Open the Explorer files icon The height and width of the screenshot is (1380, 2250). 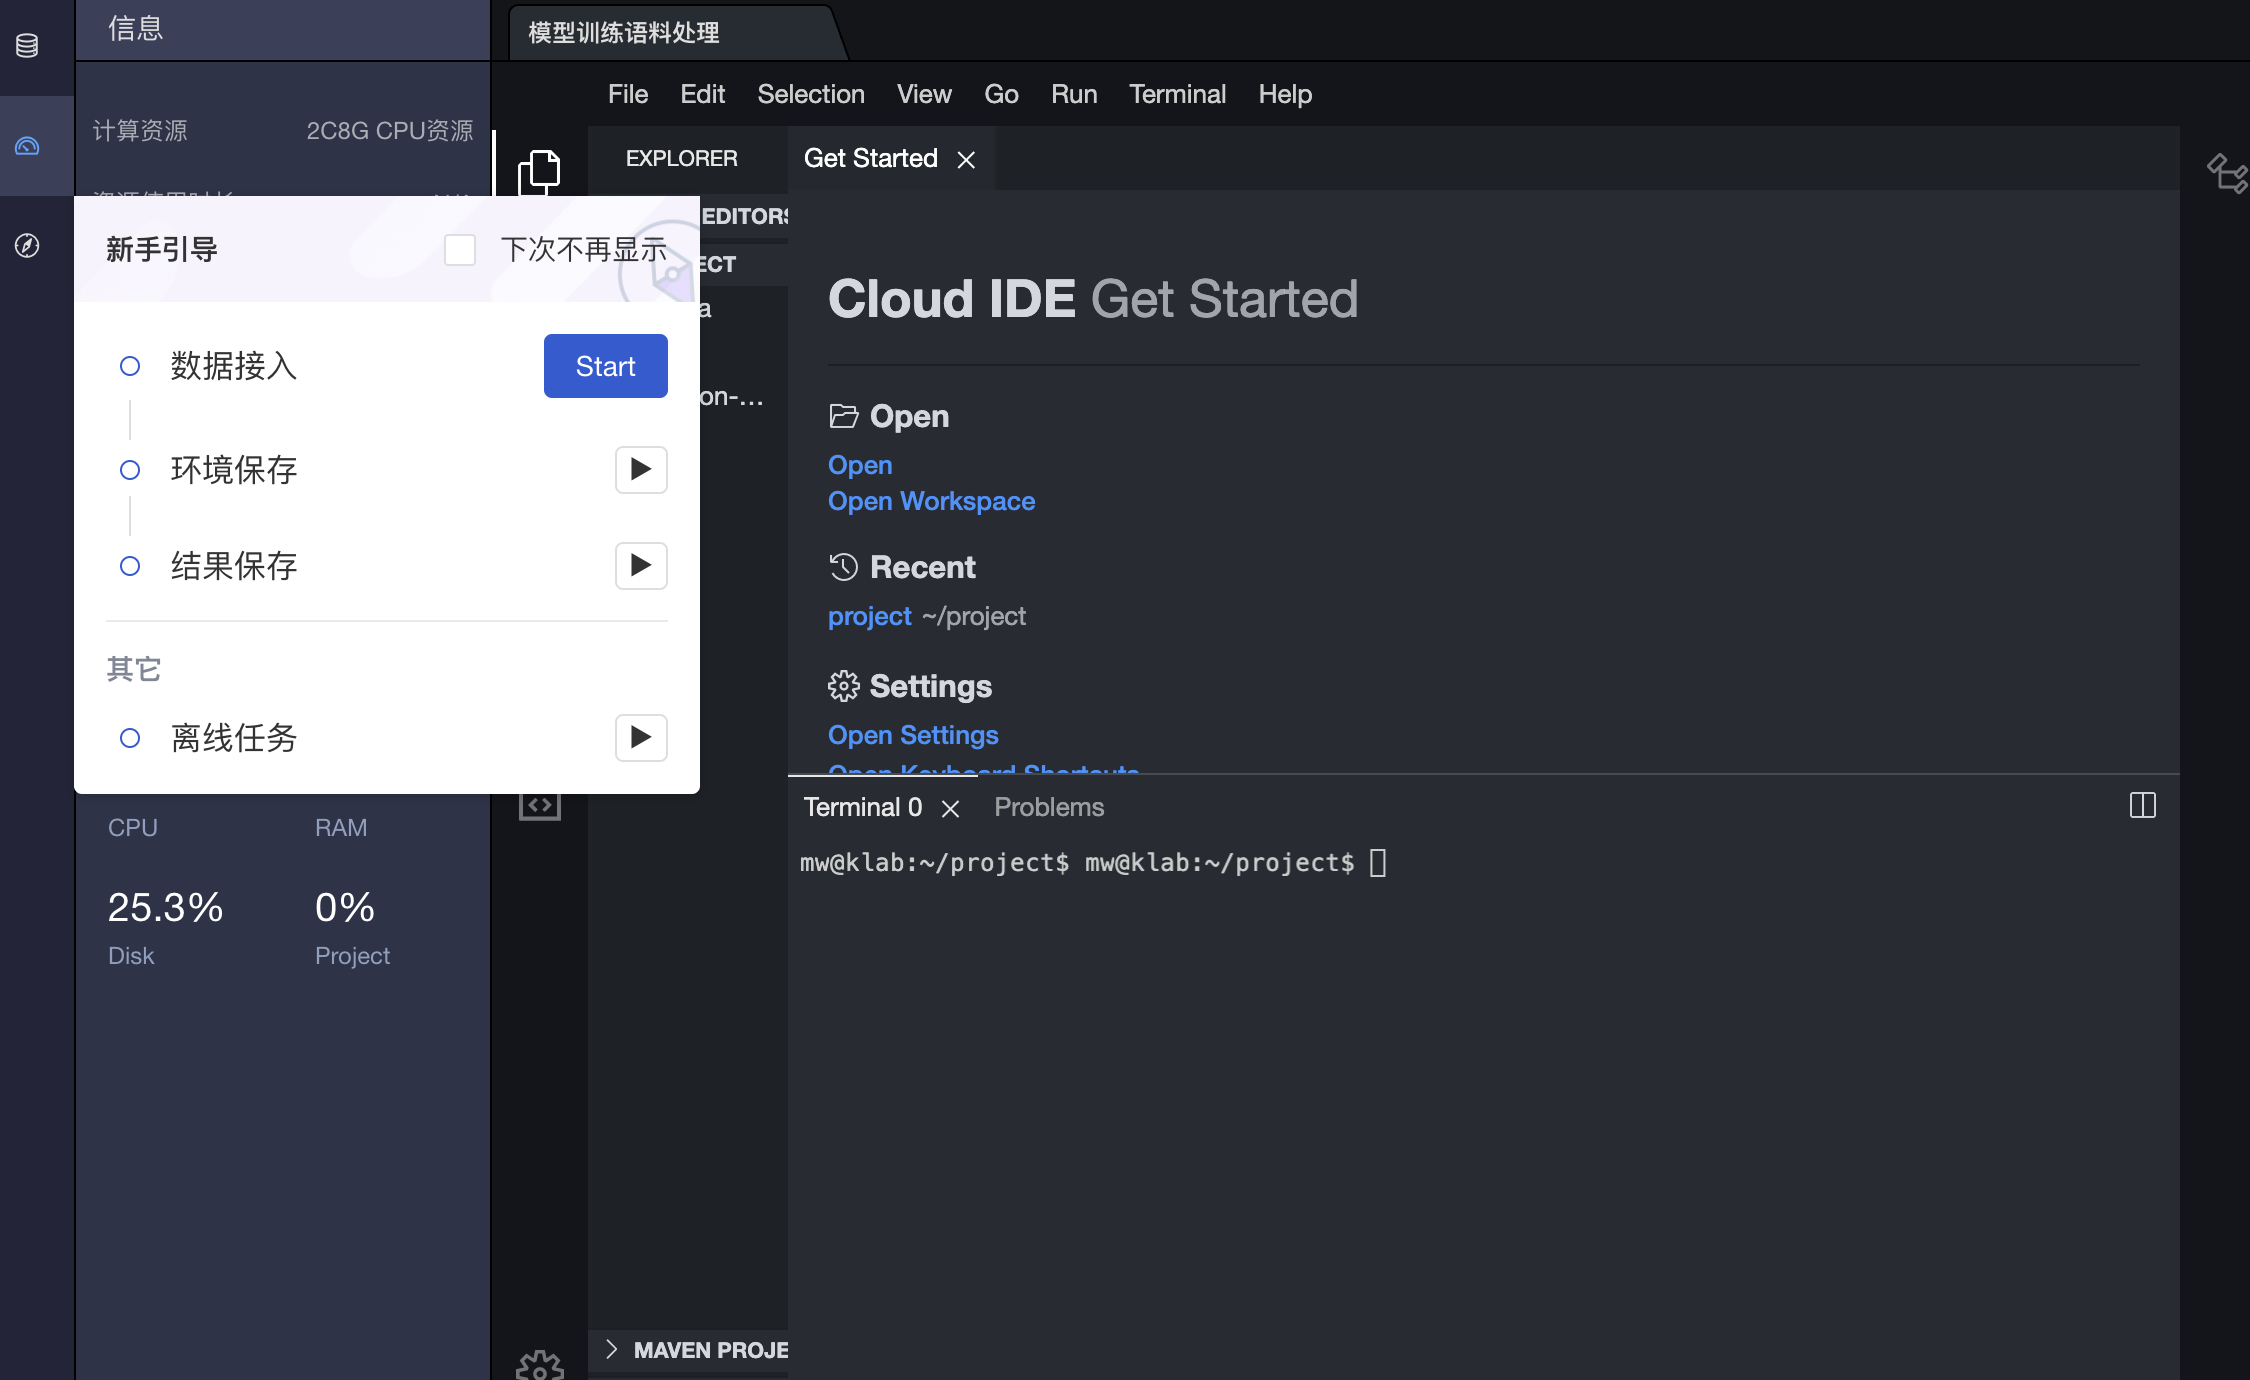pos(539,171)
